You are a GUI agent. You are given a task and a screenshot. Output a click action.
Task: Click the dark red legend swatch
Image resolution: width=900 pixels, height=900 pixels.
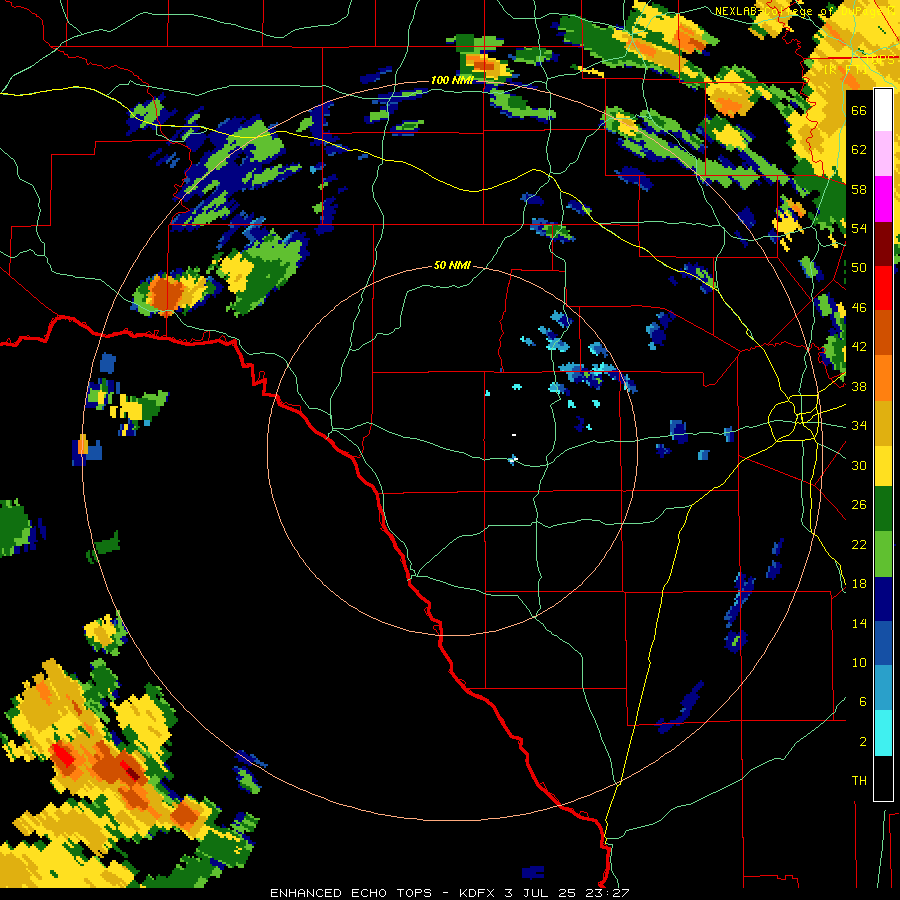(883, 243)
